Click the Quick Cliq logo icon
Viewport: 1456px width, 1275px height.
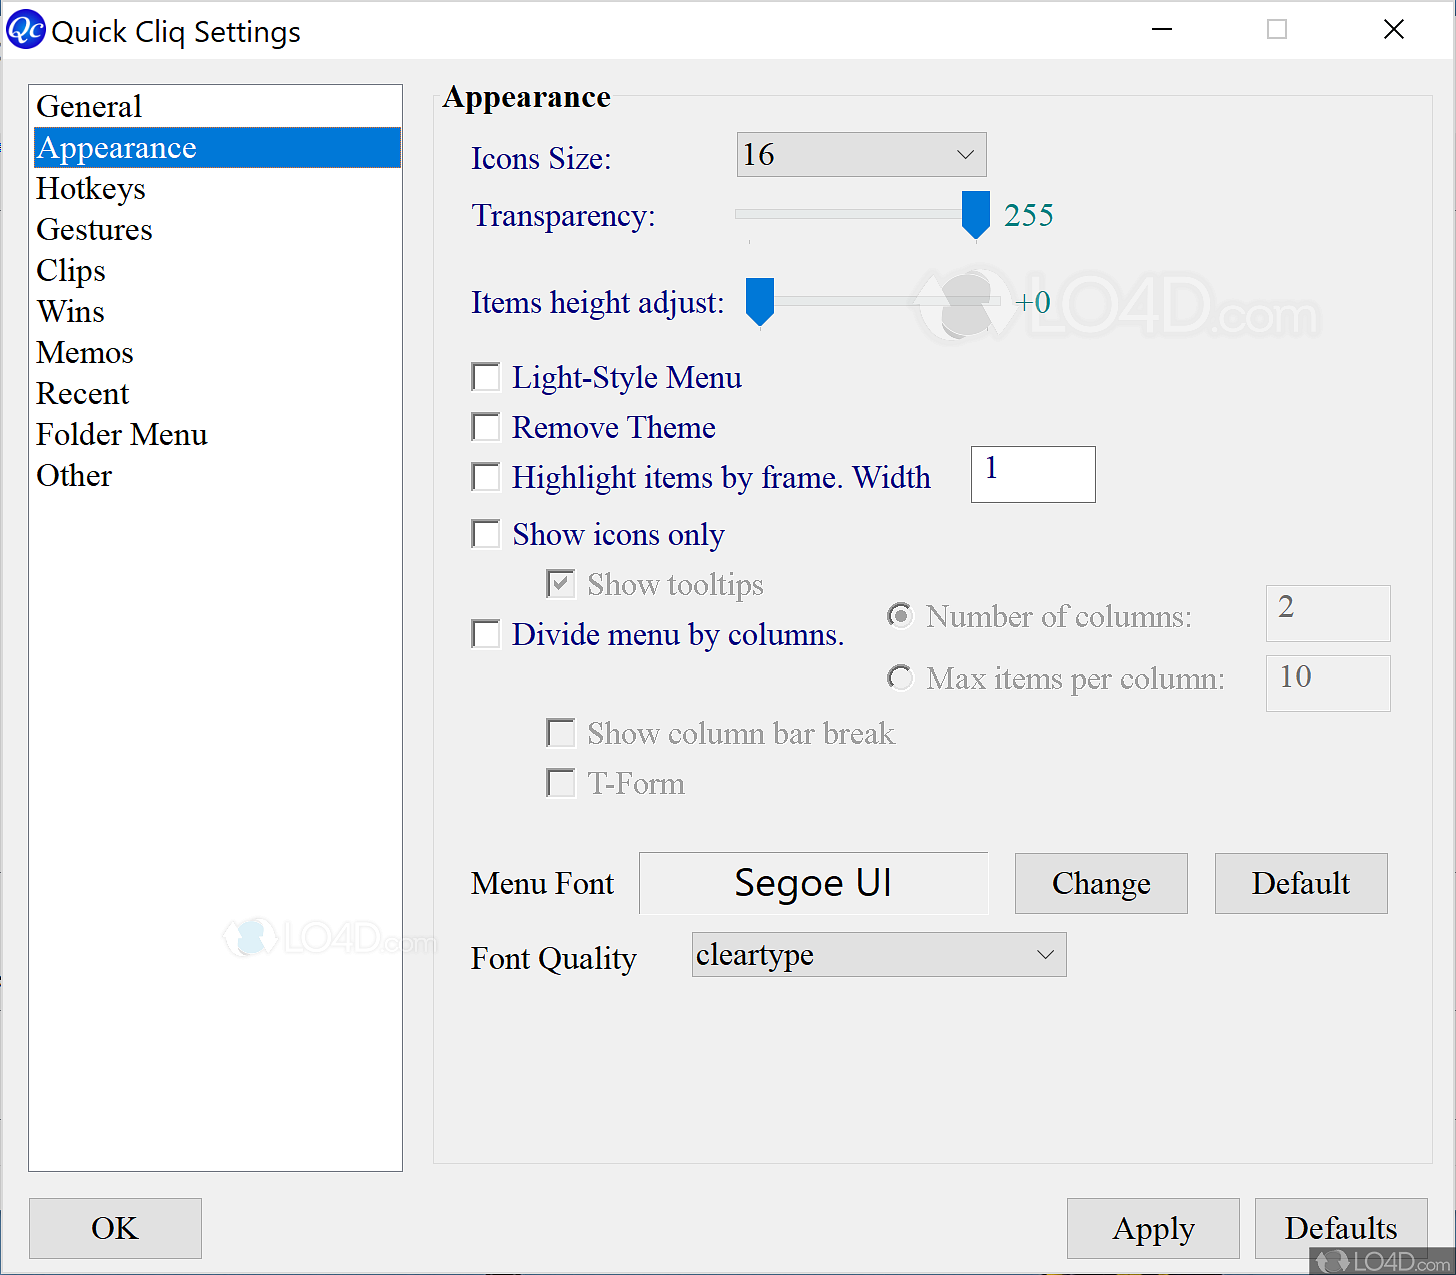[25, 29]
